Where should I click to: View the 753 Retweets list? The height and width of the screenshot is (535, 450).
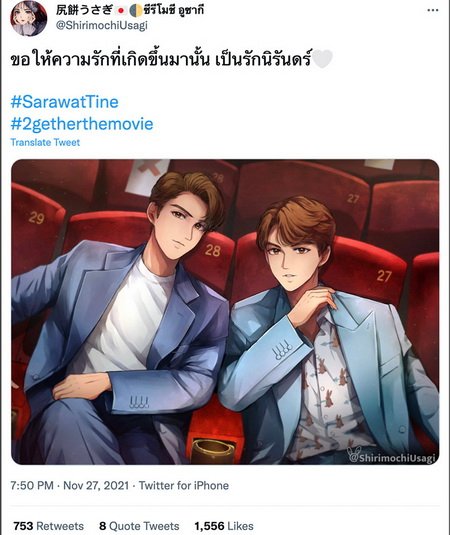pos(48,526)
